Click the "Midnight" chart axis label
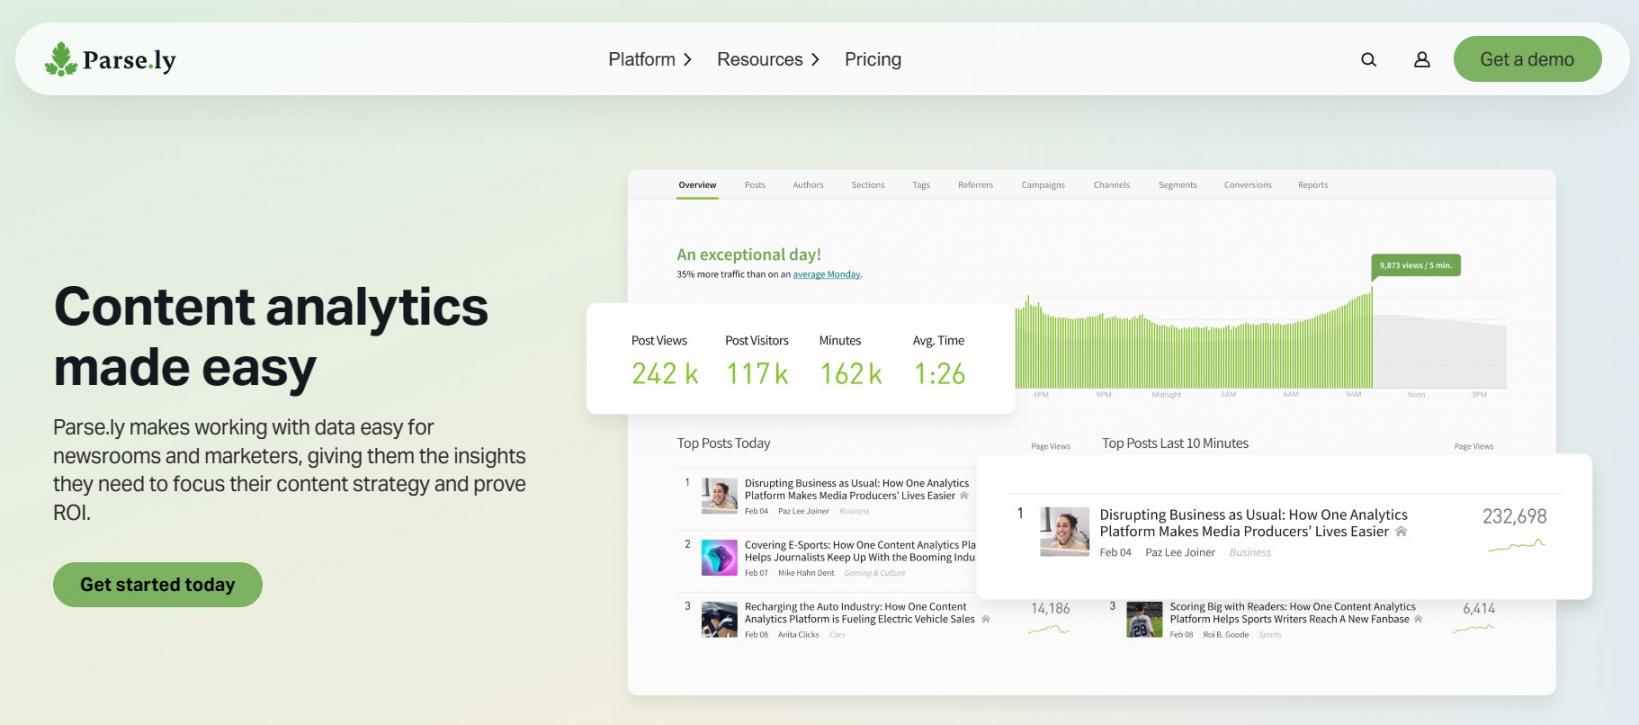The image size is (1639, 725). click(x=1166, y=395)
